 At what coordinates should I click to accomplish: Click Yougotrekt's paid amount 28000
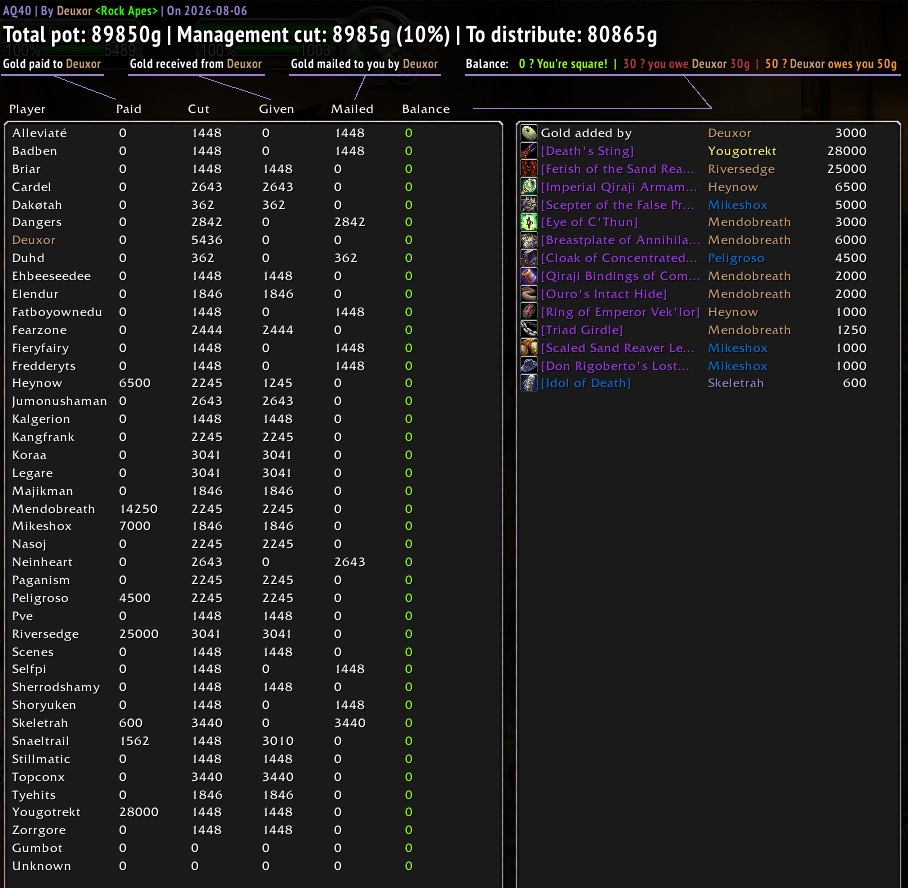click(138, 812)
